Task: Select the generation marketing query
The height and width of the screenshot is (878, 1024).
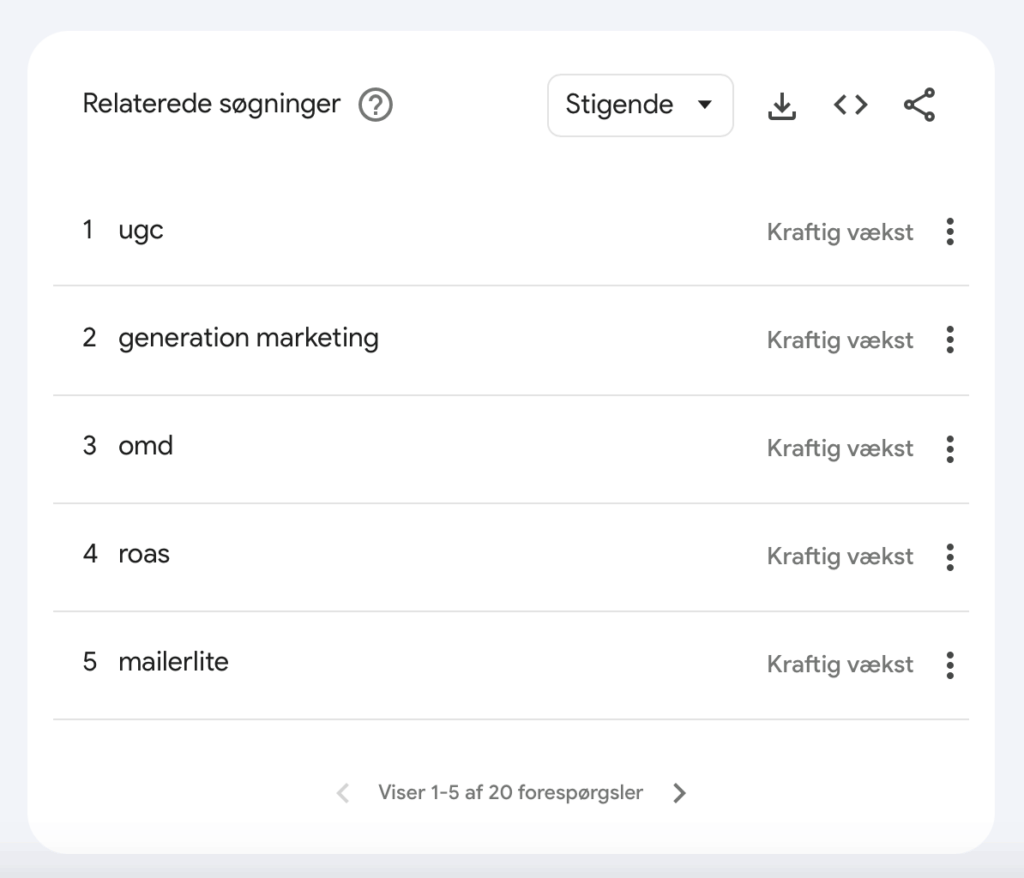Action: pyautogui.click(x=248, y=338)
